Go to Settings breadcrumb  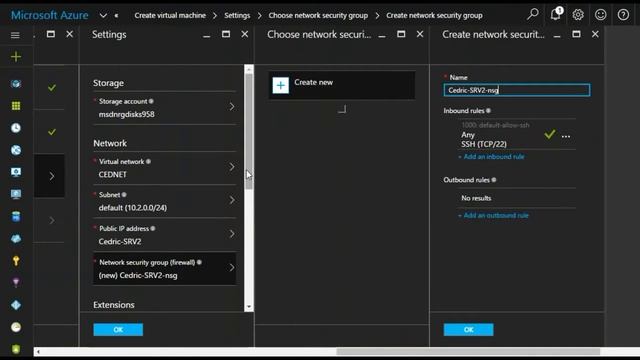[237, 16]
